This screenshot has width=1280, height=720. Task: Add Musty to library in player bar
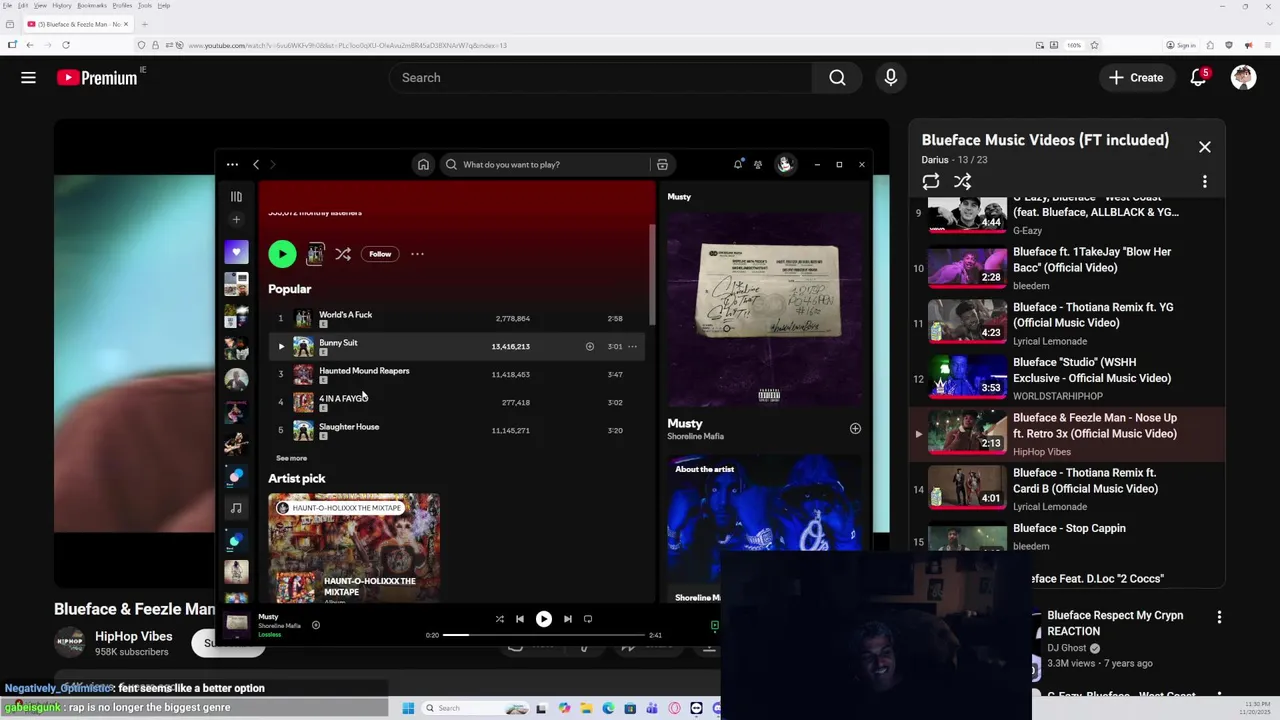point(316,625)
